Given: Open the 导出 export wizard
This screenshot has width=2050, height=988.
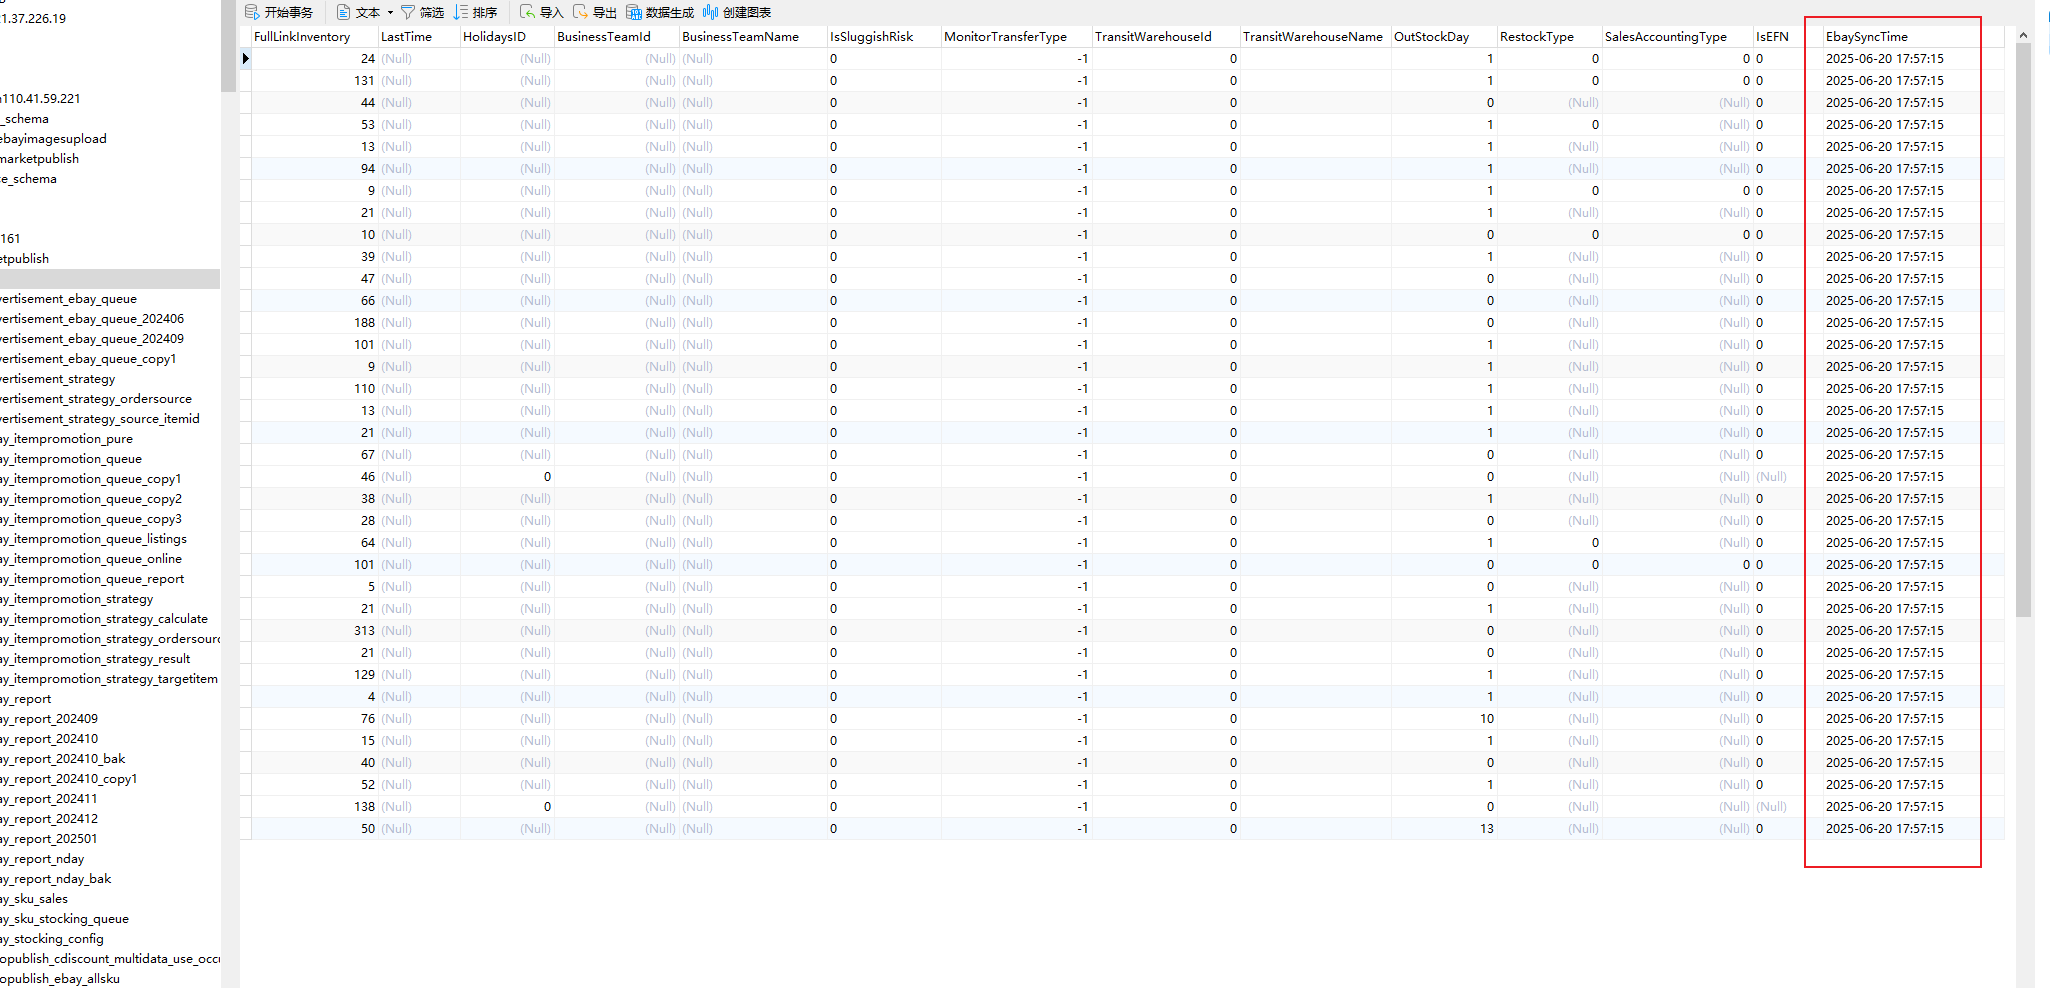Looking at the screenshot, I should pos(595,12).
